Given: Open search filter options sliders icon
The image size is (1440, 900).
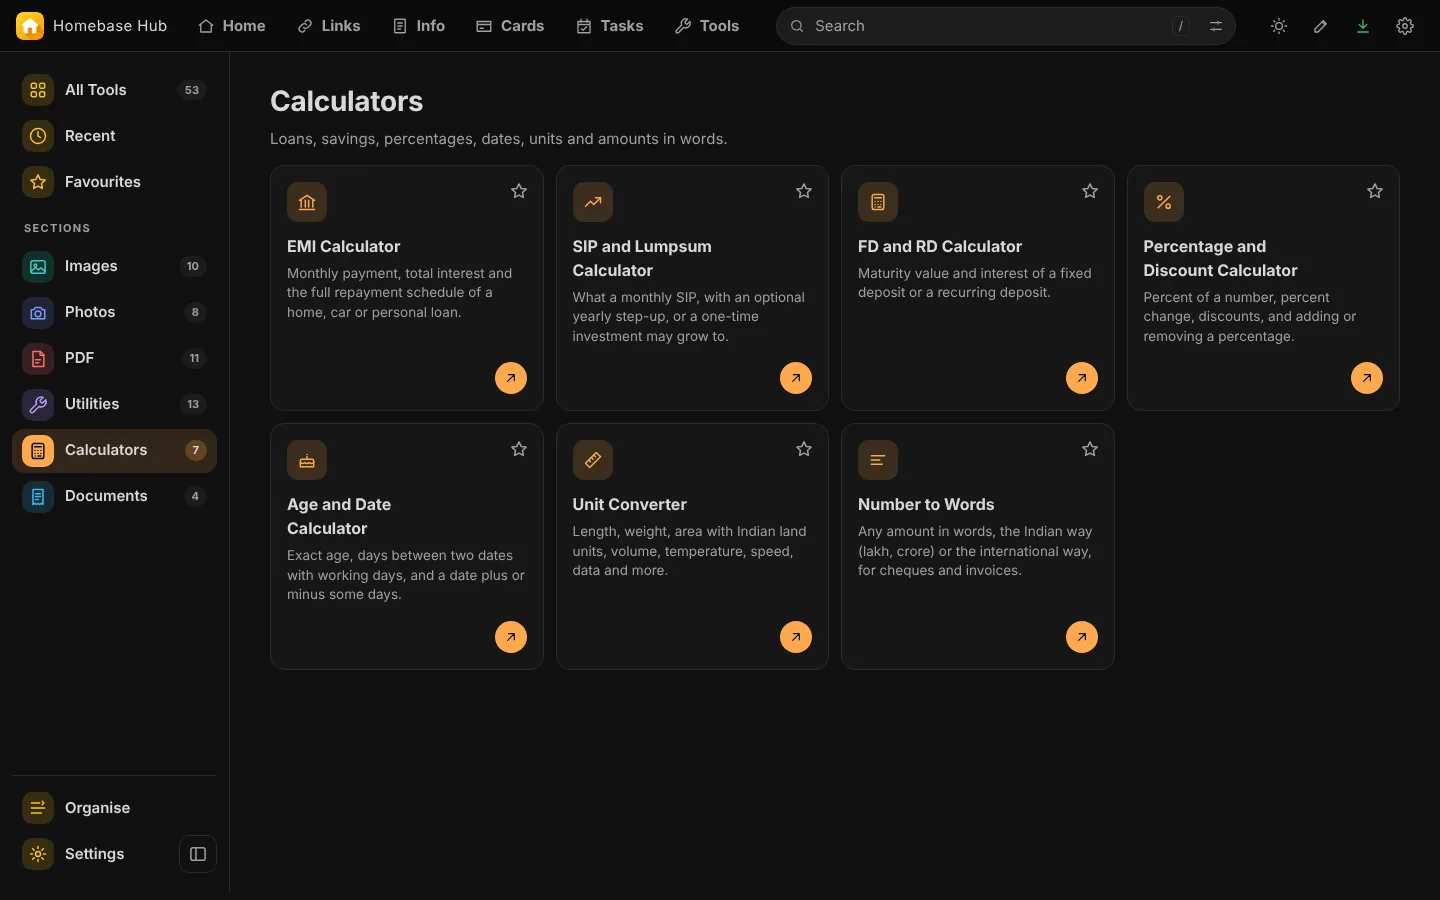Looking at the screenshot, I should (1216, 26).
